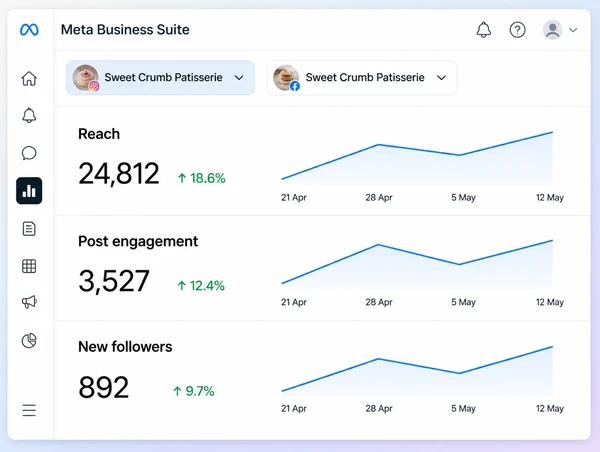Screen dimensions: 600x452
Task: Click the 9.7% followers increase indicator
Action: pyautogui.click(x=194, y=391)
